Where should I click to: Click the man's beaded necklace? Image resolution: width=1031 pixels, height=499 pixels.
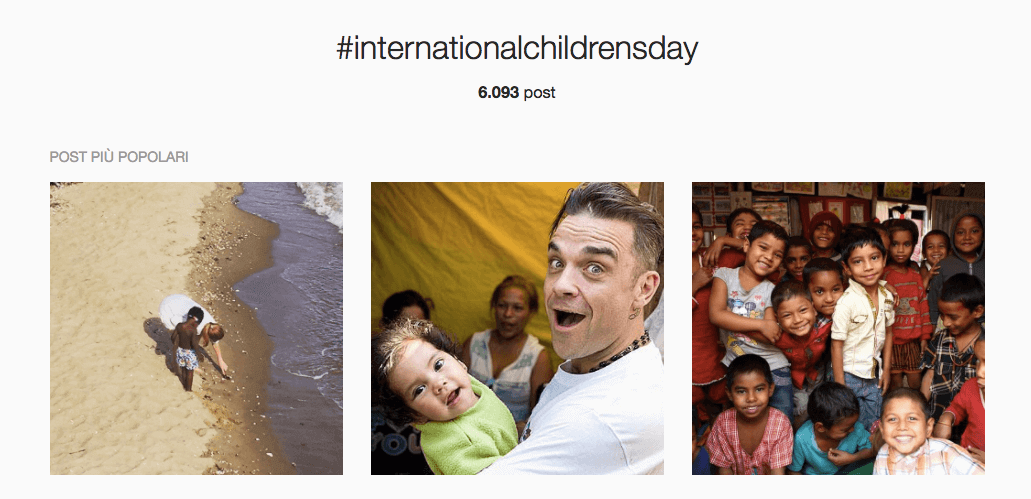620,352
